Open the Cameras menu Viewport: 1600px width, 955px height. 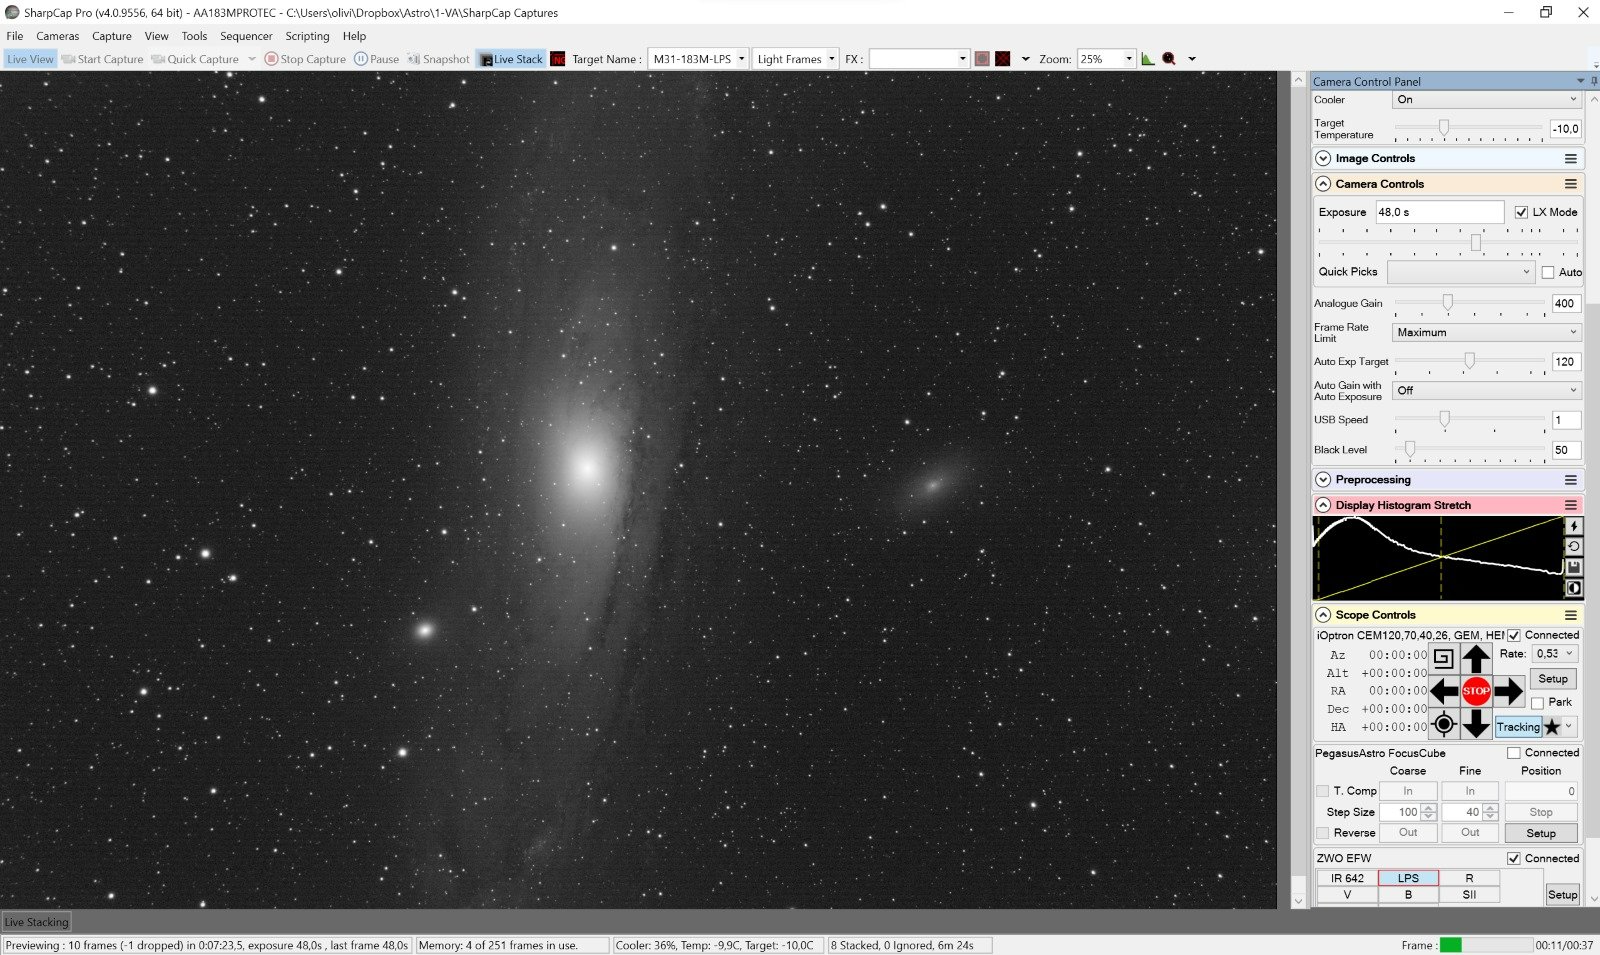coord(58,36)
